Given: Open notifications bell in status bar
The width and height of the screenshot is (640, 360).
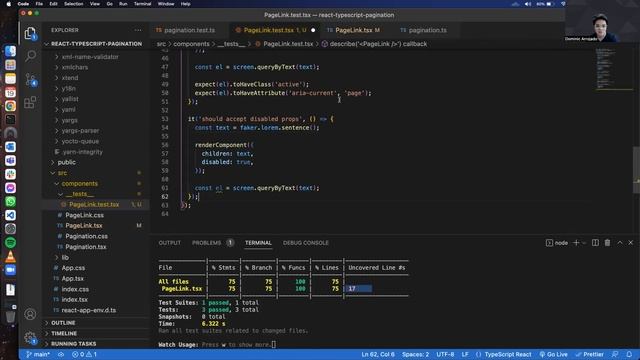Looking at the screenshot, I should pyautogui.click(x=629, y=354).
